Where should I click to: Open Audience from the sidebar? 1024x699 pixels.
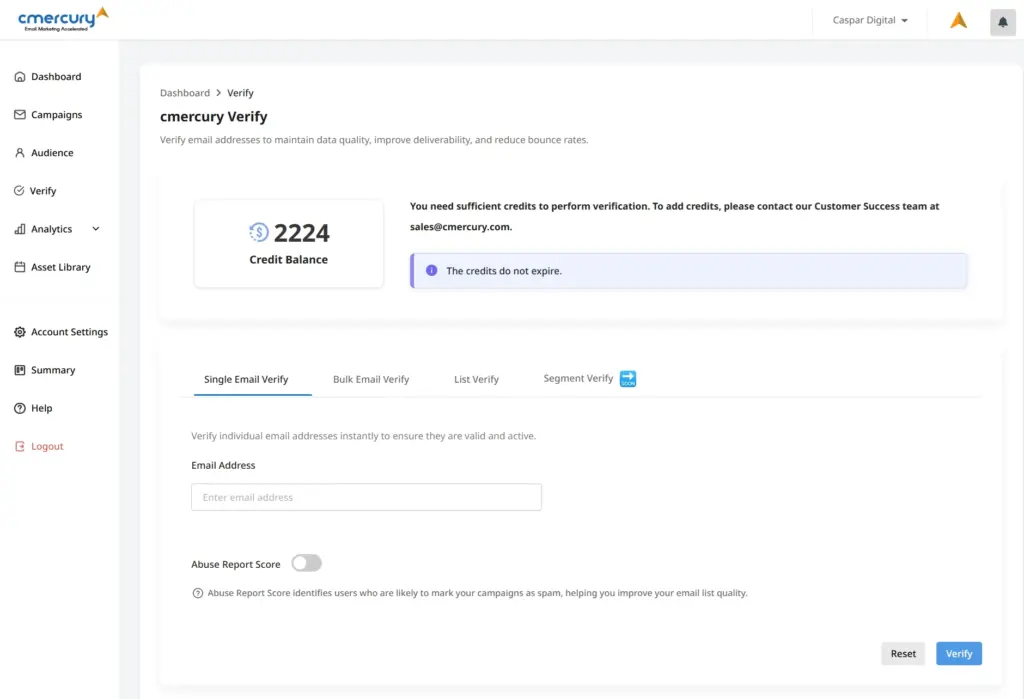[x=52, y=153]
